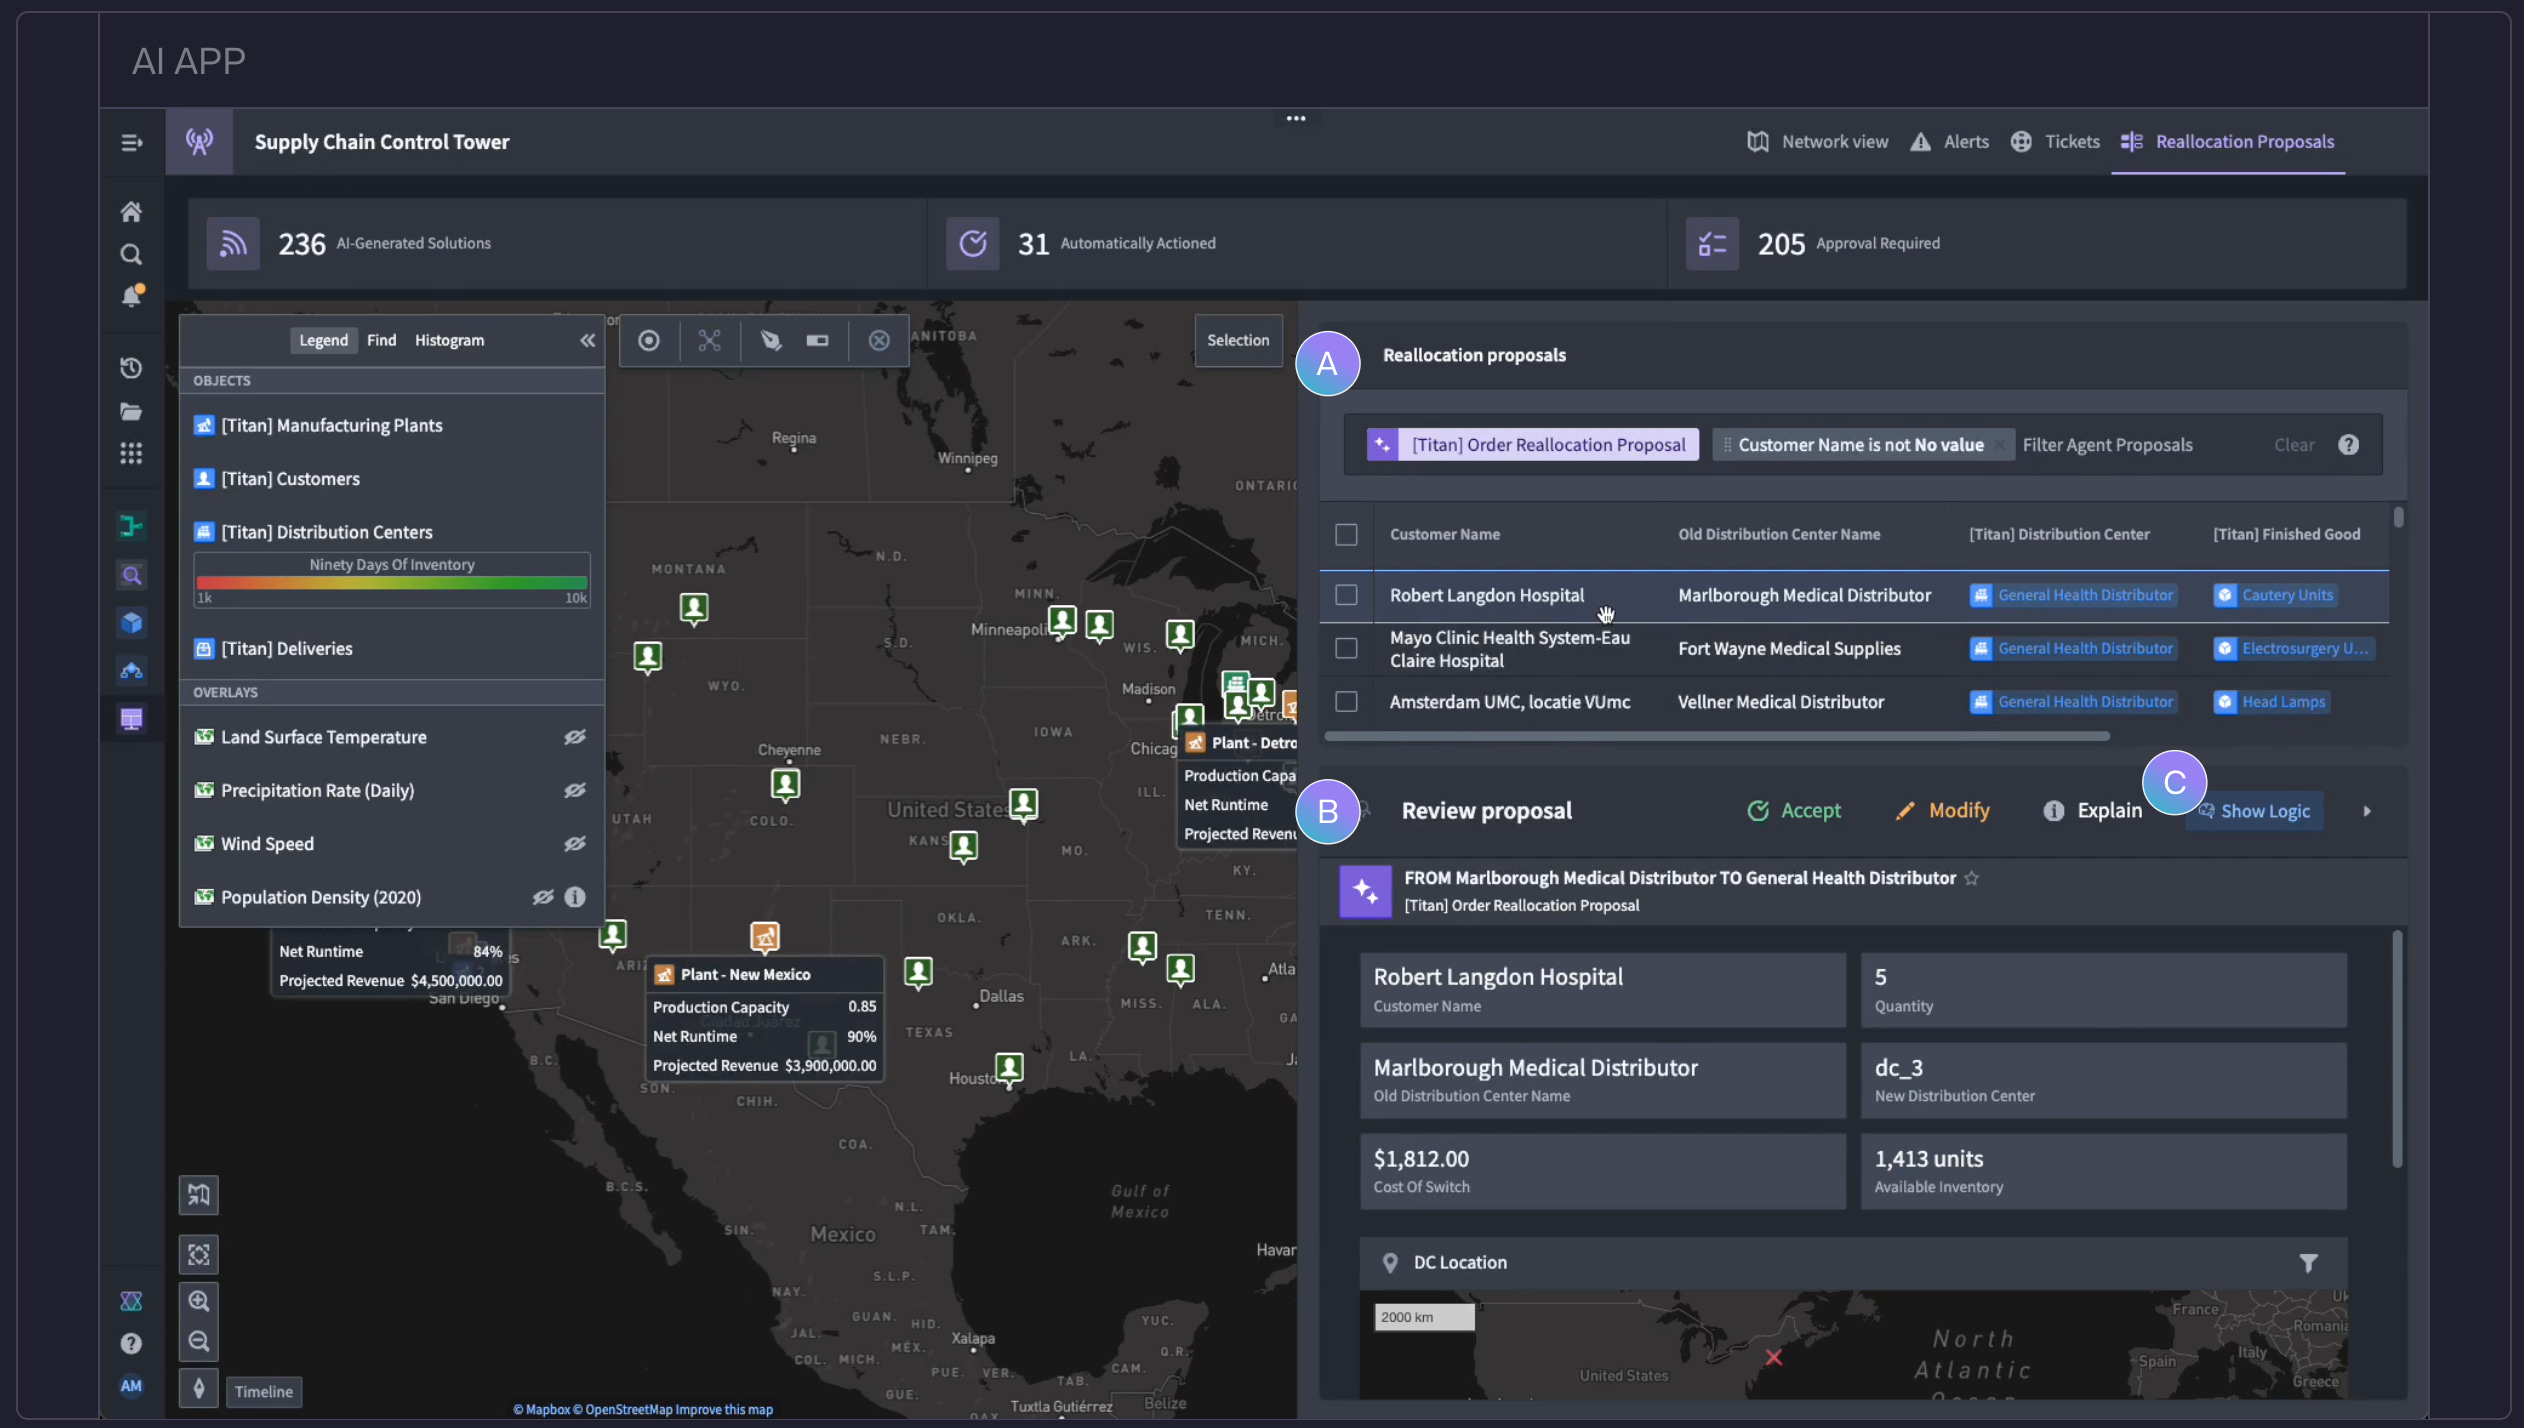The height and width of the screenshot is (1428, 2524).
Task: Click the Cautery Units link
Action: click(x=2286, y=595)
